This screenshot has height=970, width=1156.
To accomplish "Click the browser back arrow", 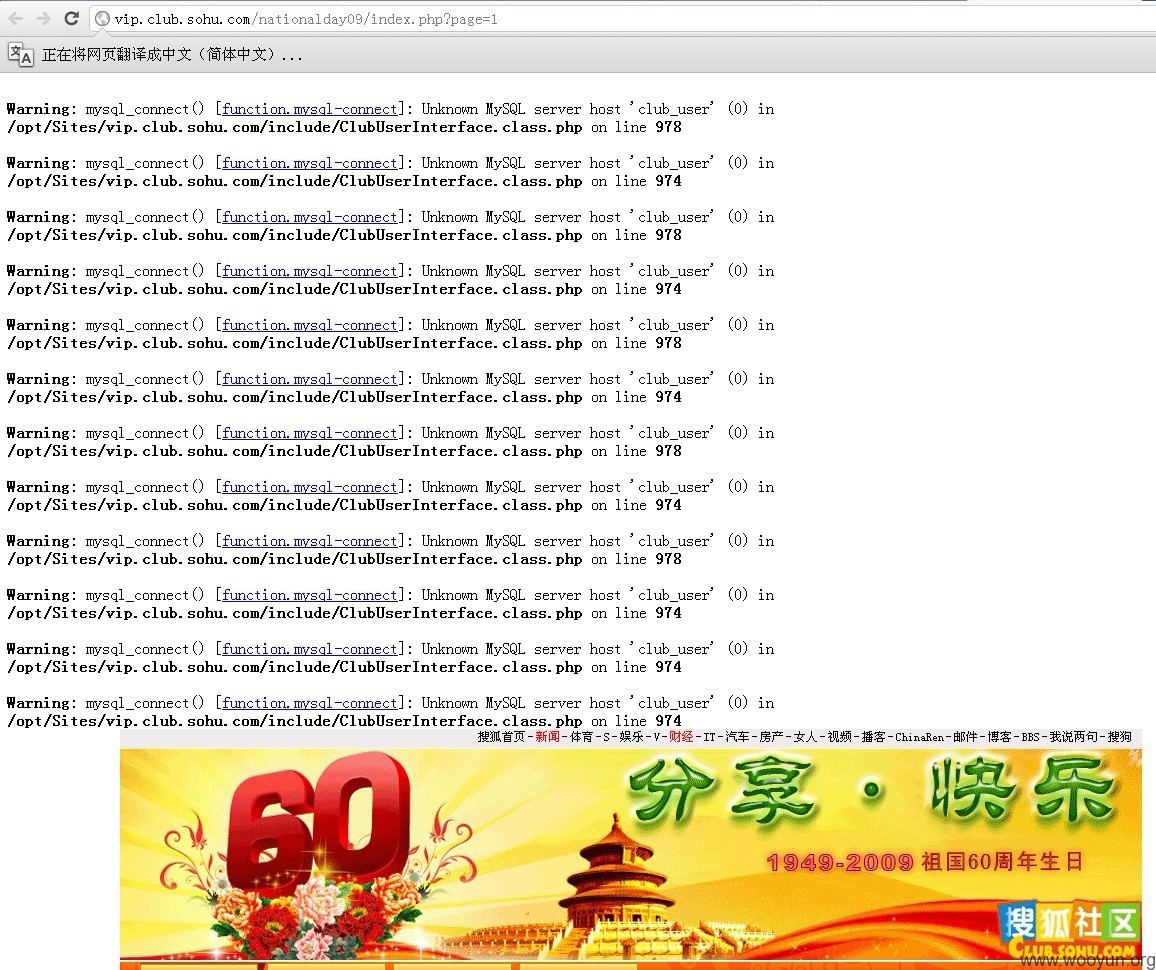I will 16,18.
